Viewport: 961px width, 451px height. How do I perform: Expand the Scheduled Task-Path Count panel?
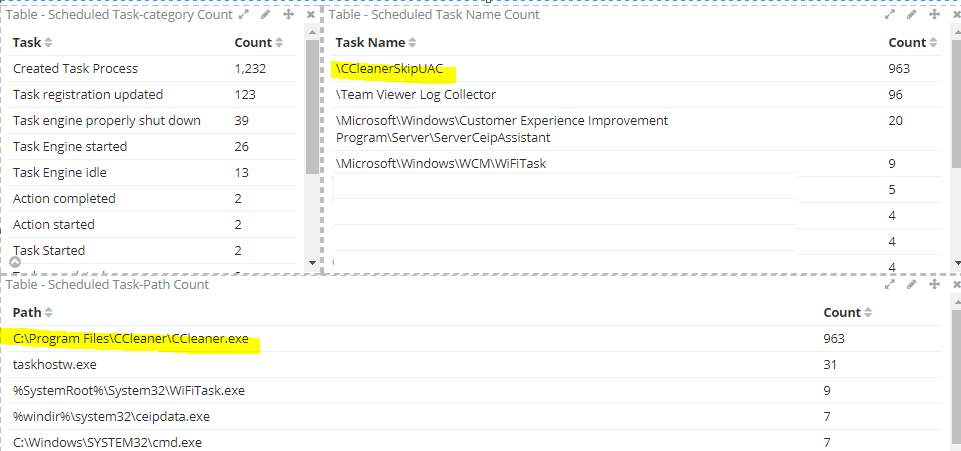click(x=889, y=284)
